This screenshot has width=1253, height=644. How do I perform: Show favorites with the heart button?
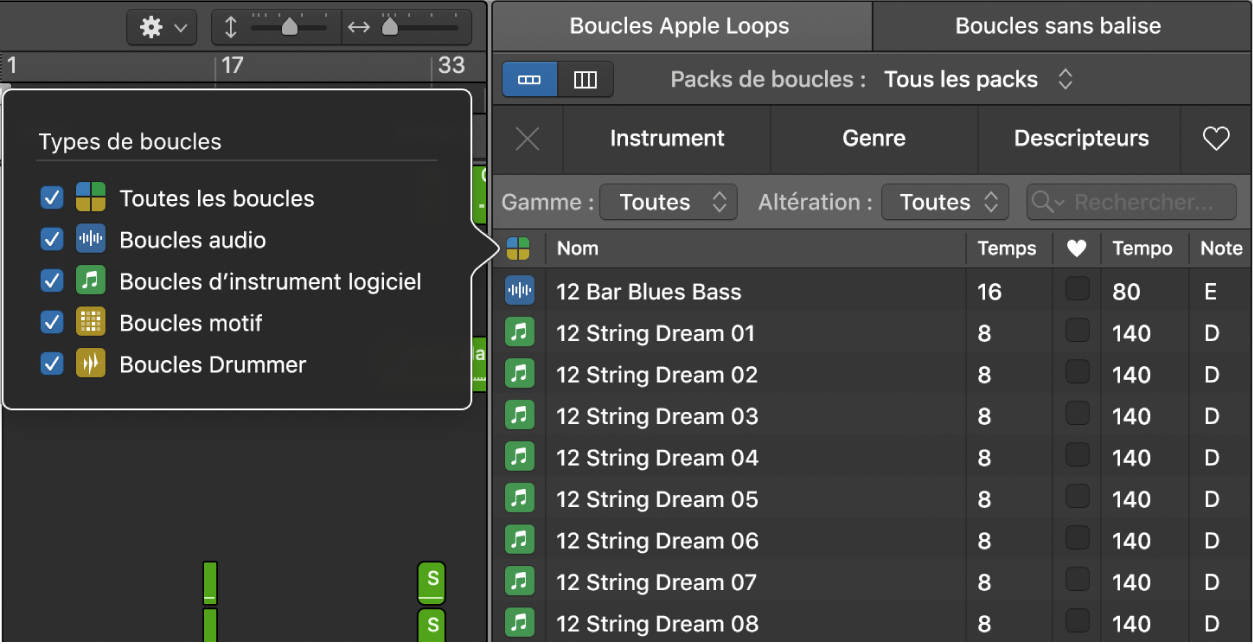[1216, 139]
